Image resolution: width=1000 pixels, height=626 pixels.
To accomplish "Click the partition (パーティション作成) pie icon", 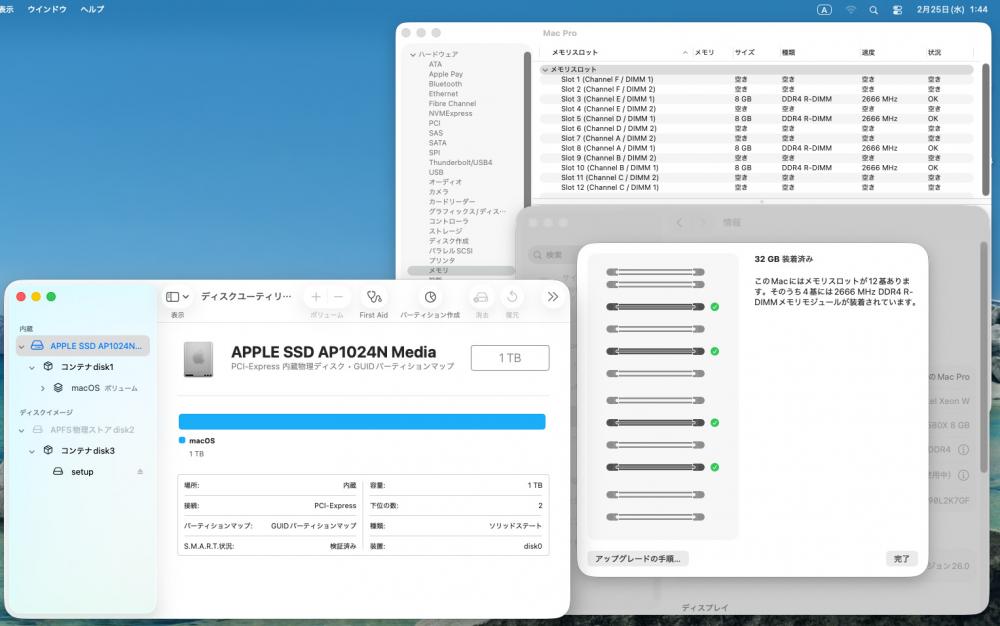I will (430, 297).
